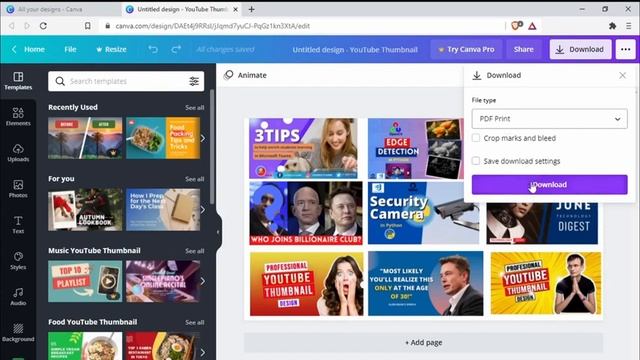The height and width of the screenshot is (360, 640).
Task: Click the purple Download button in panel
Action: click(549, 184)
